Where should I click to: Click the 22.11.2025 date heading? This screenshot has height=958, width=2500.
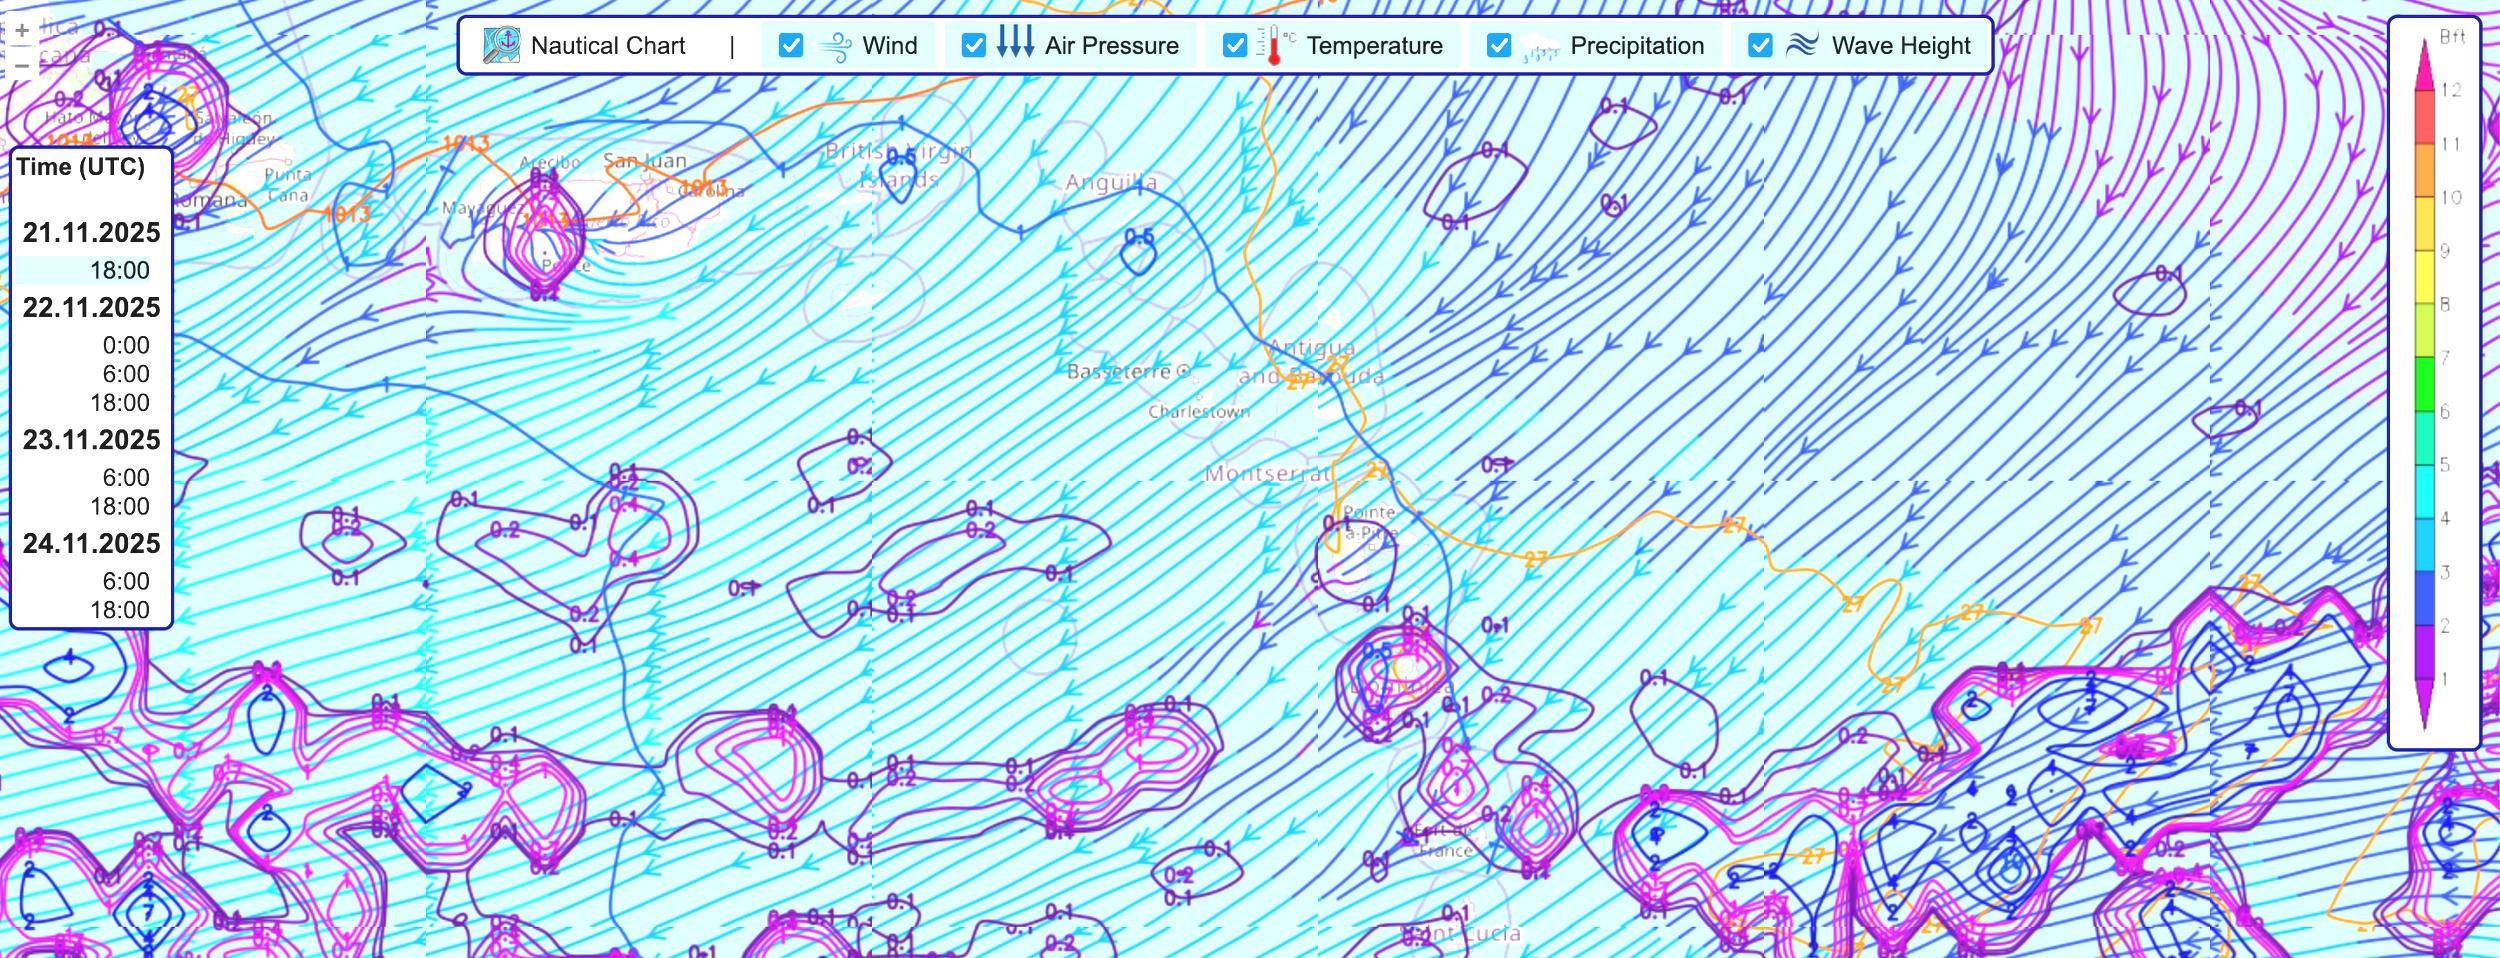pyautogui.click(x=92, y=308)
